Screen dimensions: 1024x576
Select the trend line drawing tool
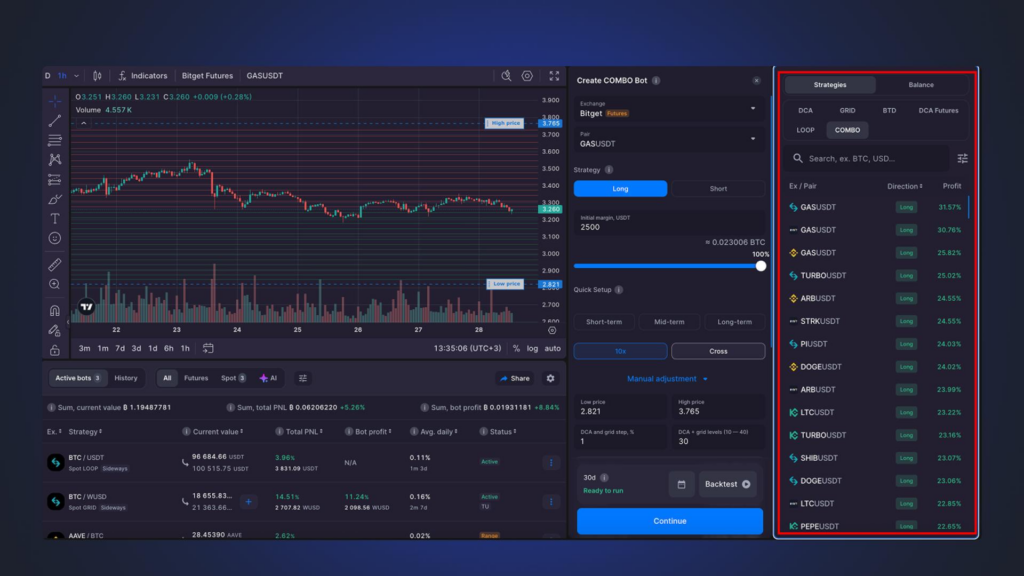pos(55,121)
